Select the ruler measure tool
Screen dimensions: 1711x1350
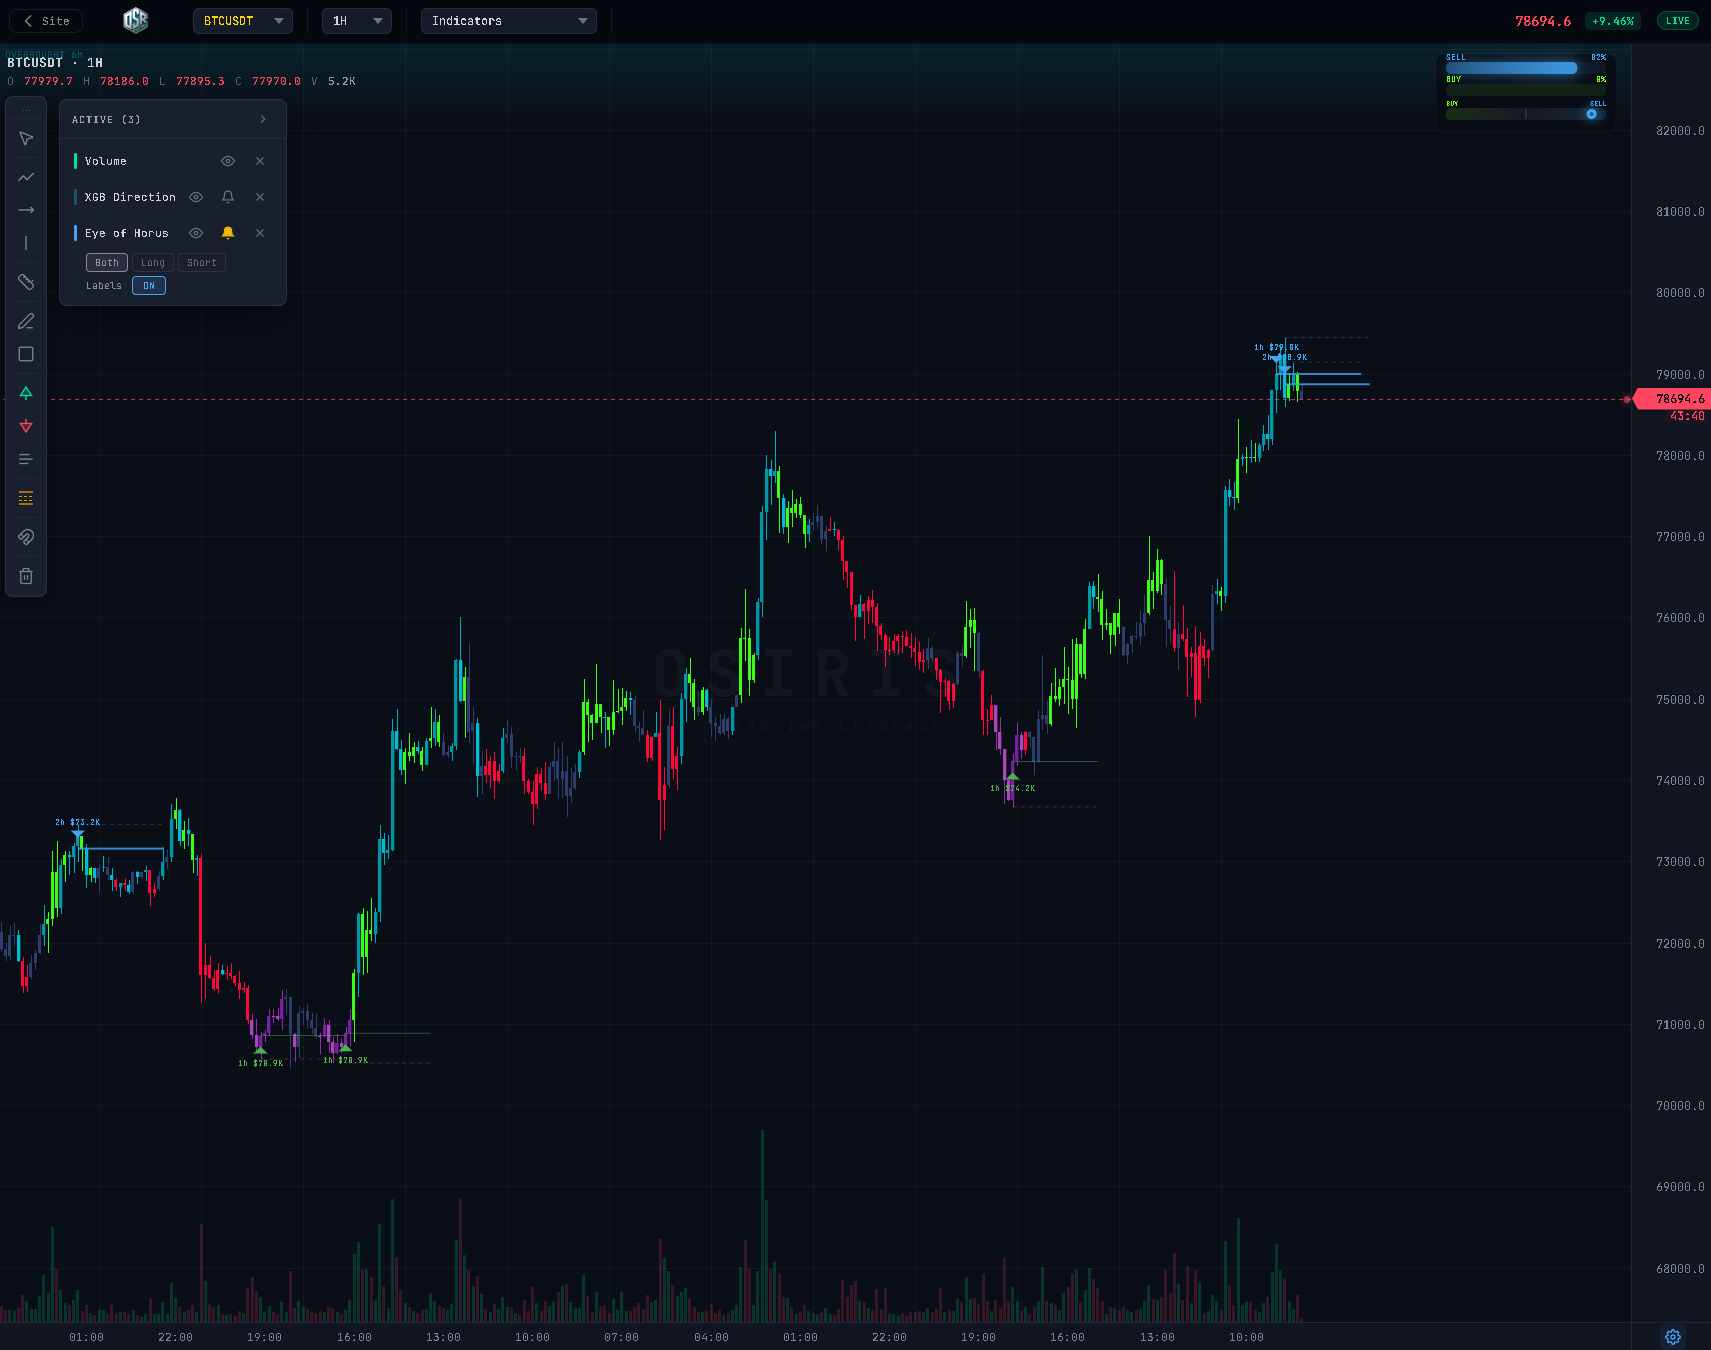(26, 282)
